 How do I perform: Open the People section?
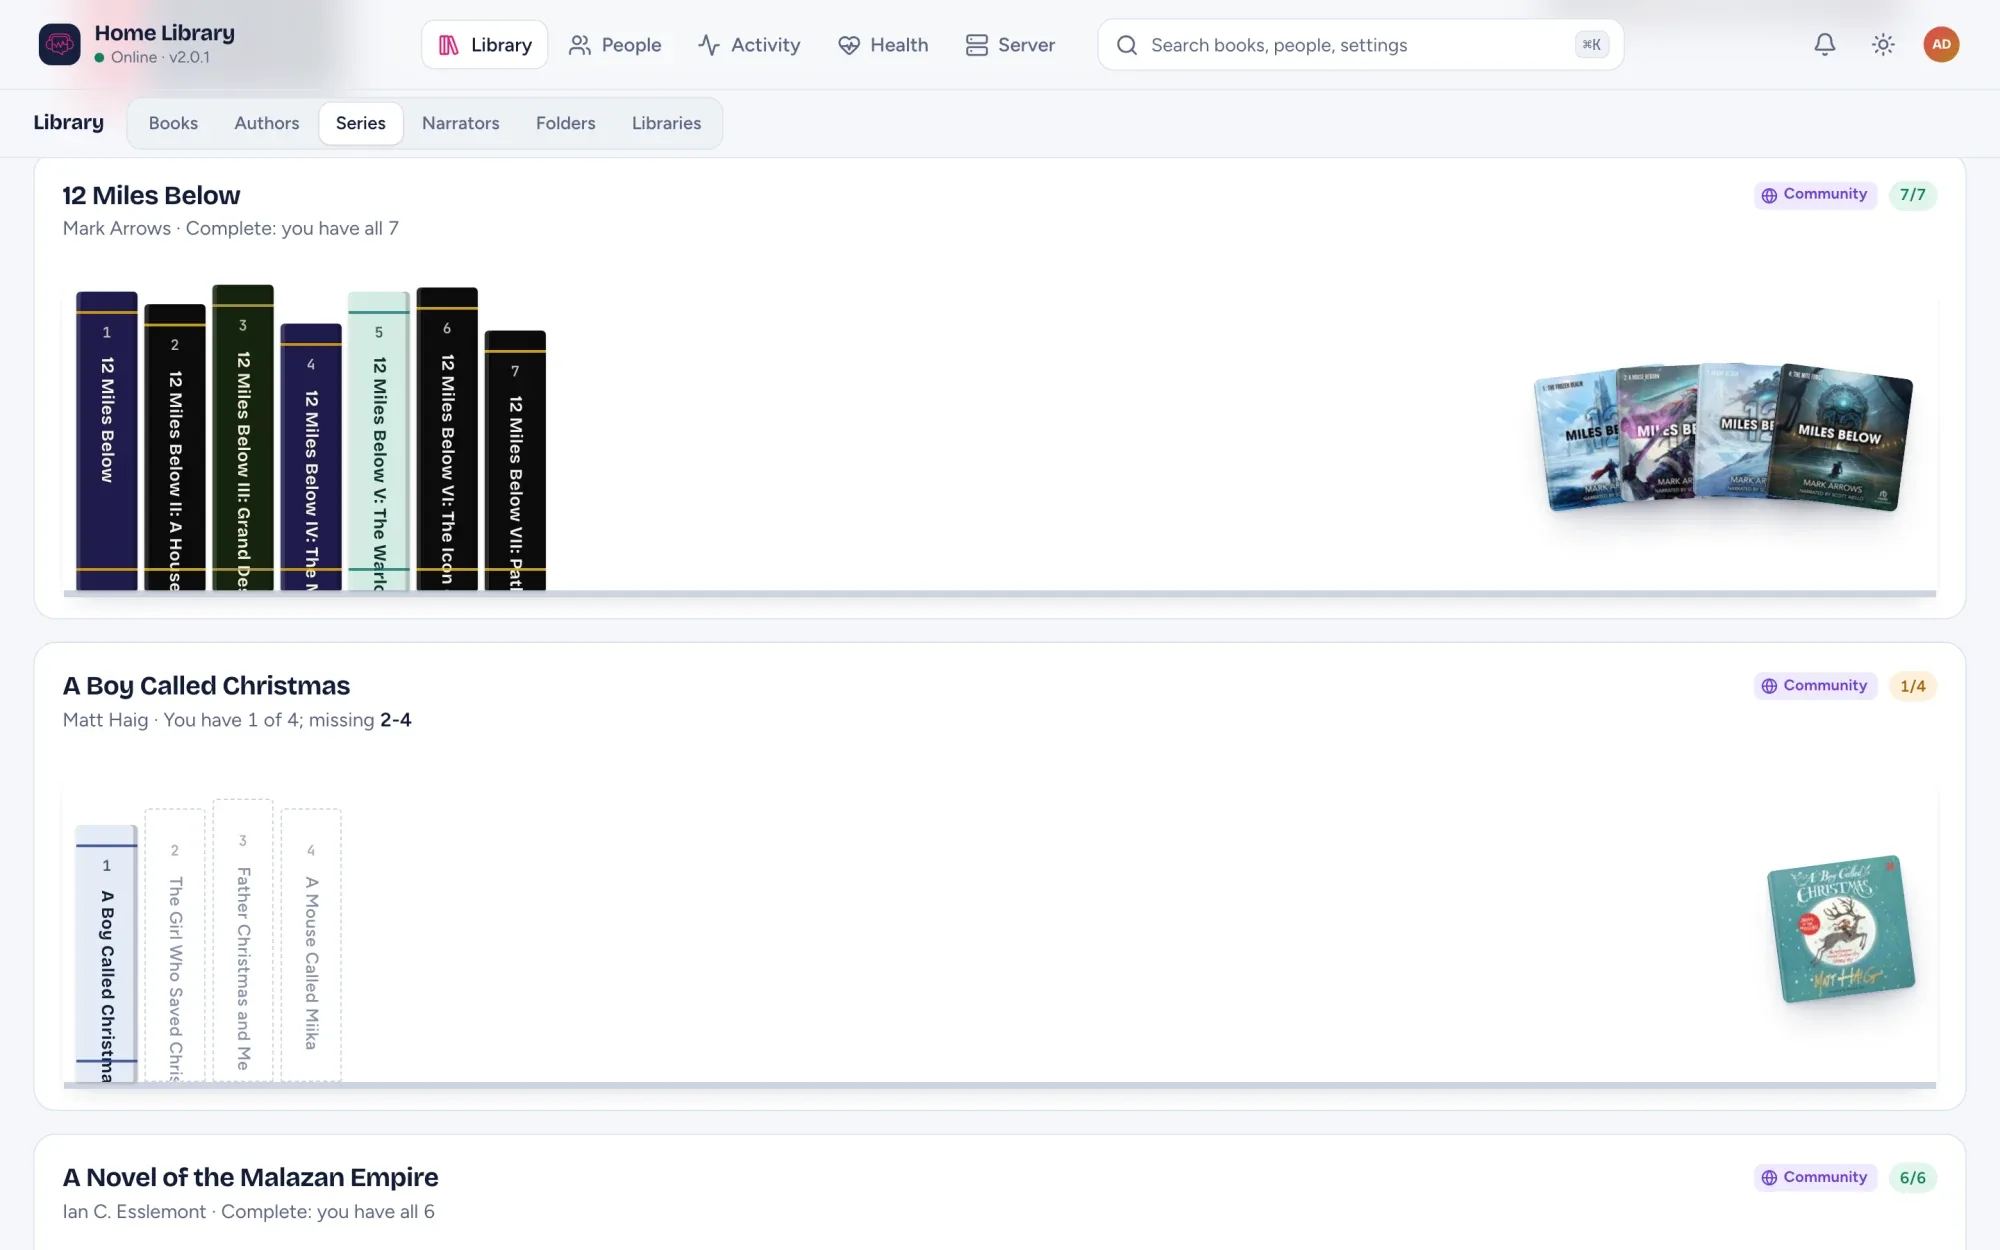coord(615,45)
